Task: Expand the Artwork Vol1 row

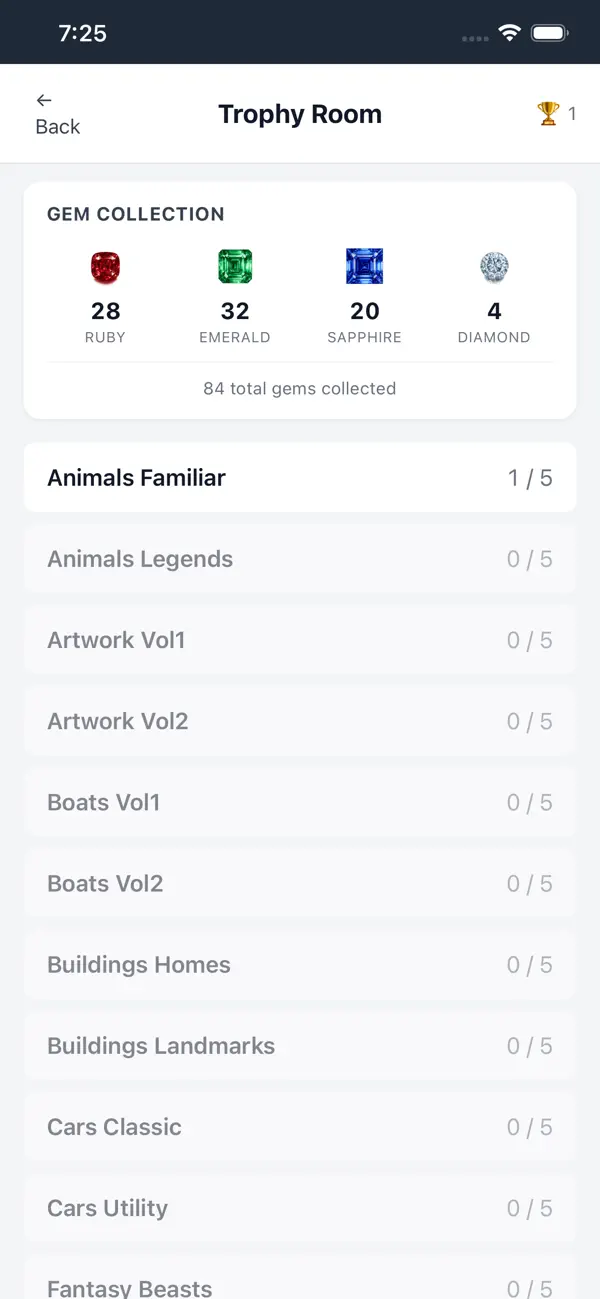Action: click(x=300, y=640)
